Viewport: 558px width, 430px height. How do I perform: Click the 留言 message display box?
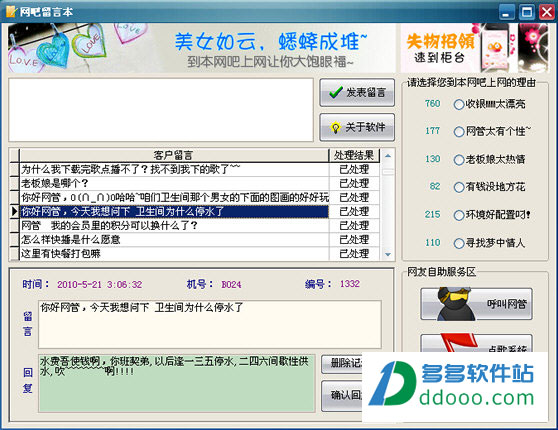click(210, 324)
